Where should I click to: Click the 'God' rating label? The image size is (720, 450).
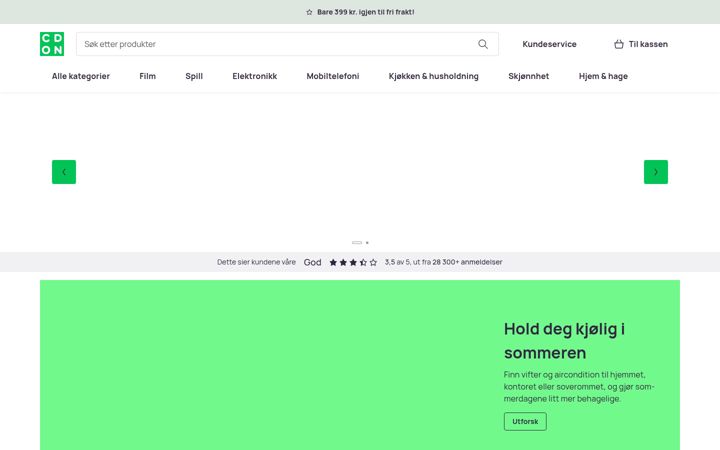(x=312, y=262)
